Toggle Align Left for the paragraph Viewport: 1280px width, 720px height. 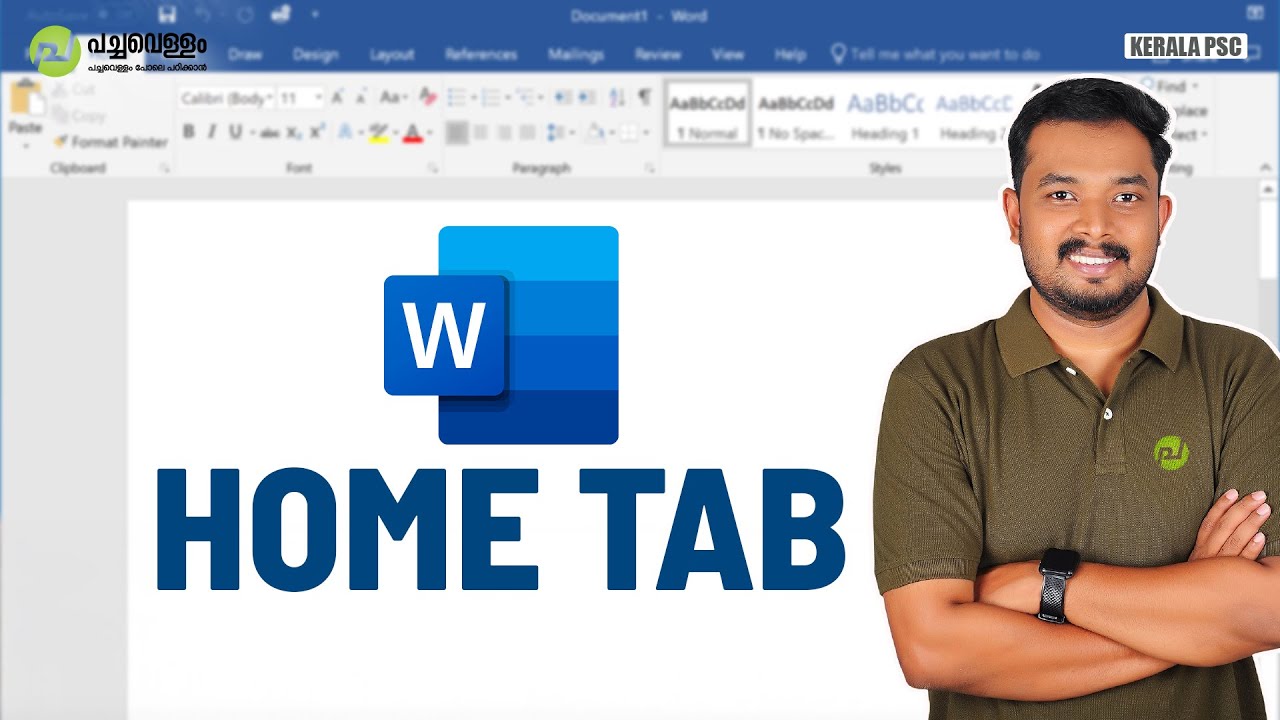(x=456, y=132)
